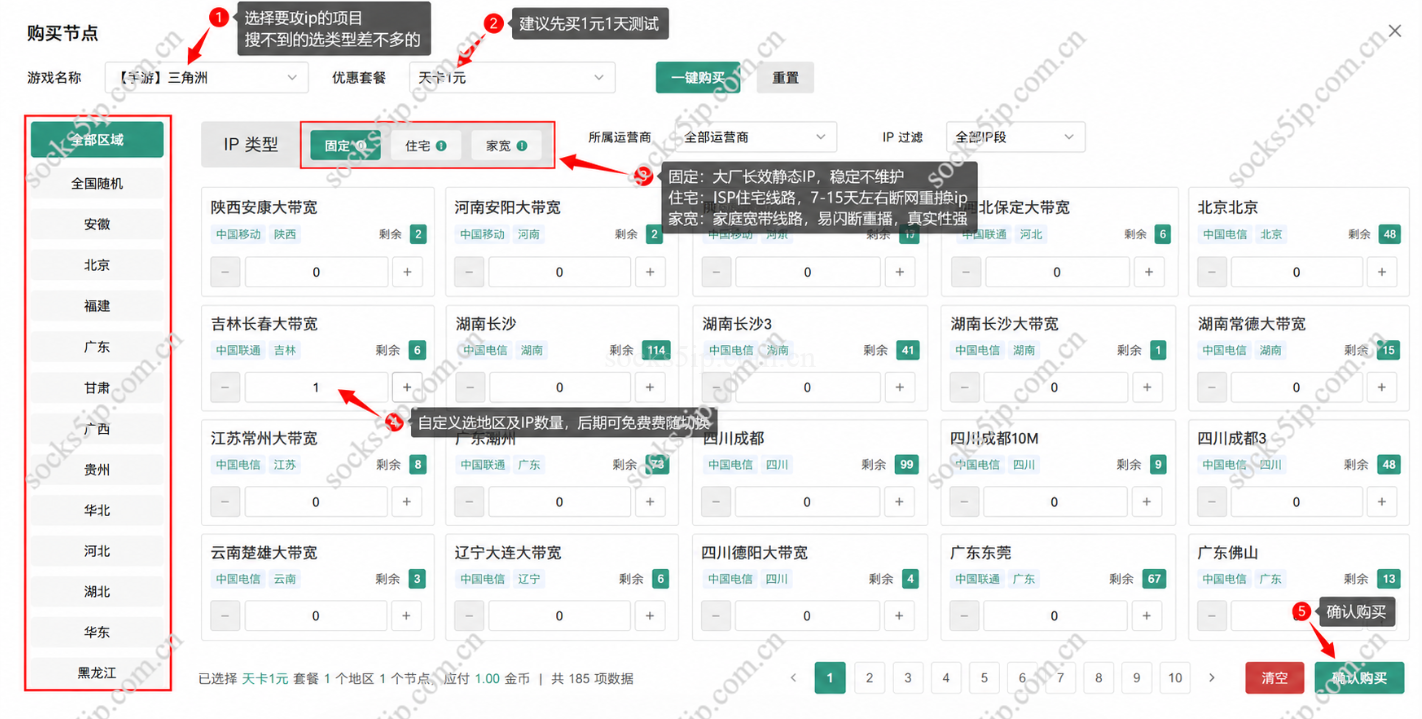Viewport: 1422px width, 719px height.
Task: Decrease IP count for 吉林长春大带宽
Action: click(x=225, y=387)
